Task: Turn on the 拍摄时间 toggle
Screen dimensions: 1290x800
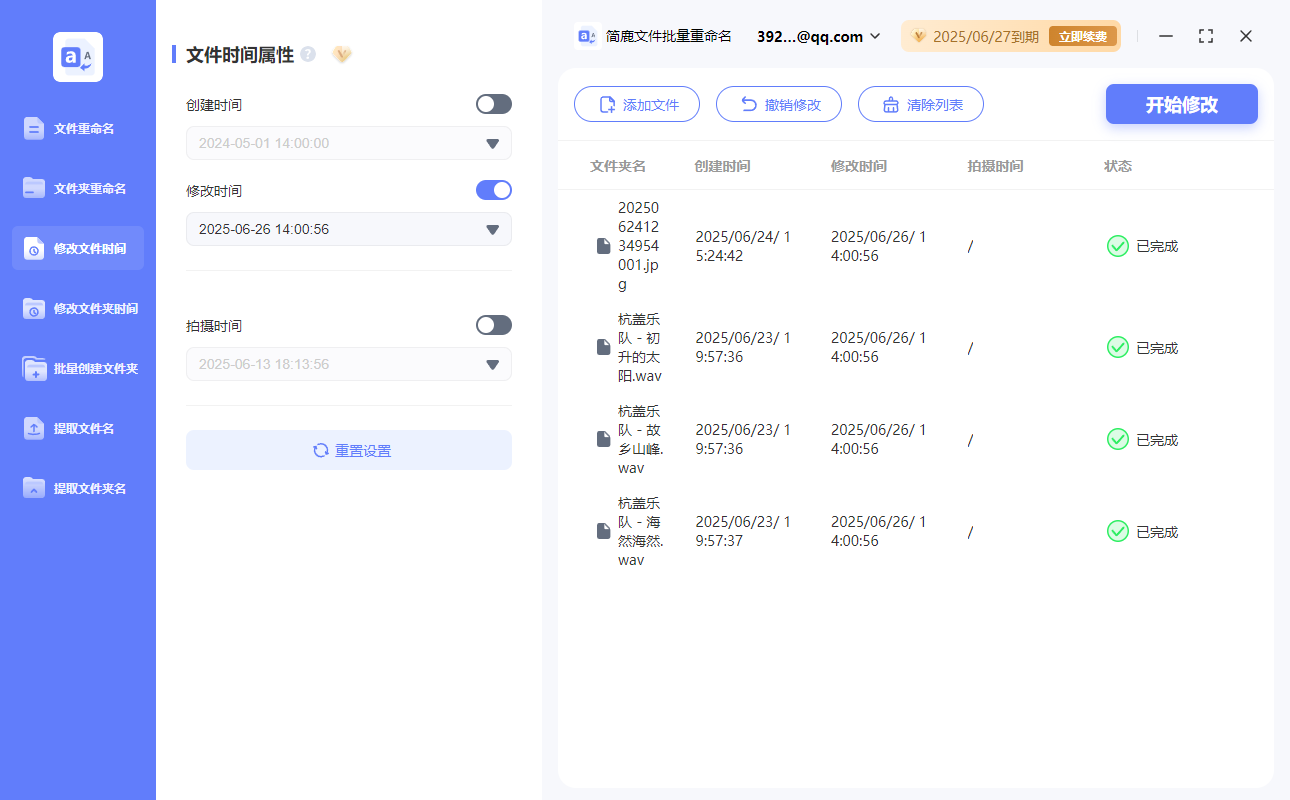Action: click(x=493, y=324)
